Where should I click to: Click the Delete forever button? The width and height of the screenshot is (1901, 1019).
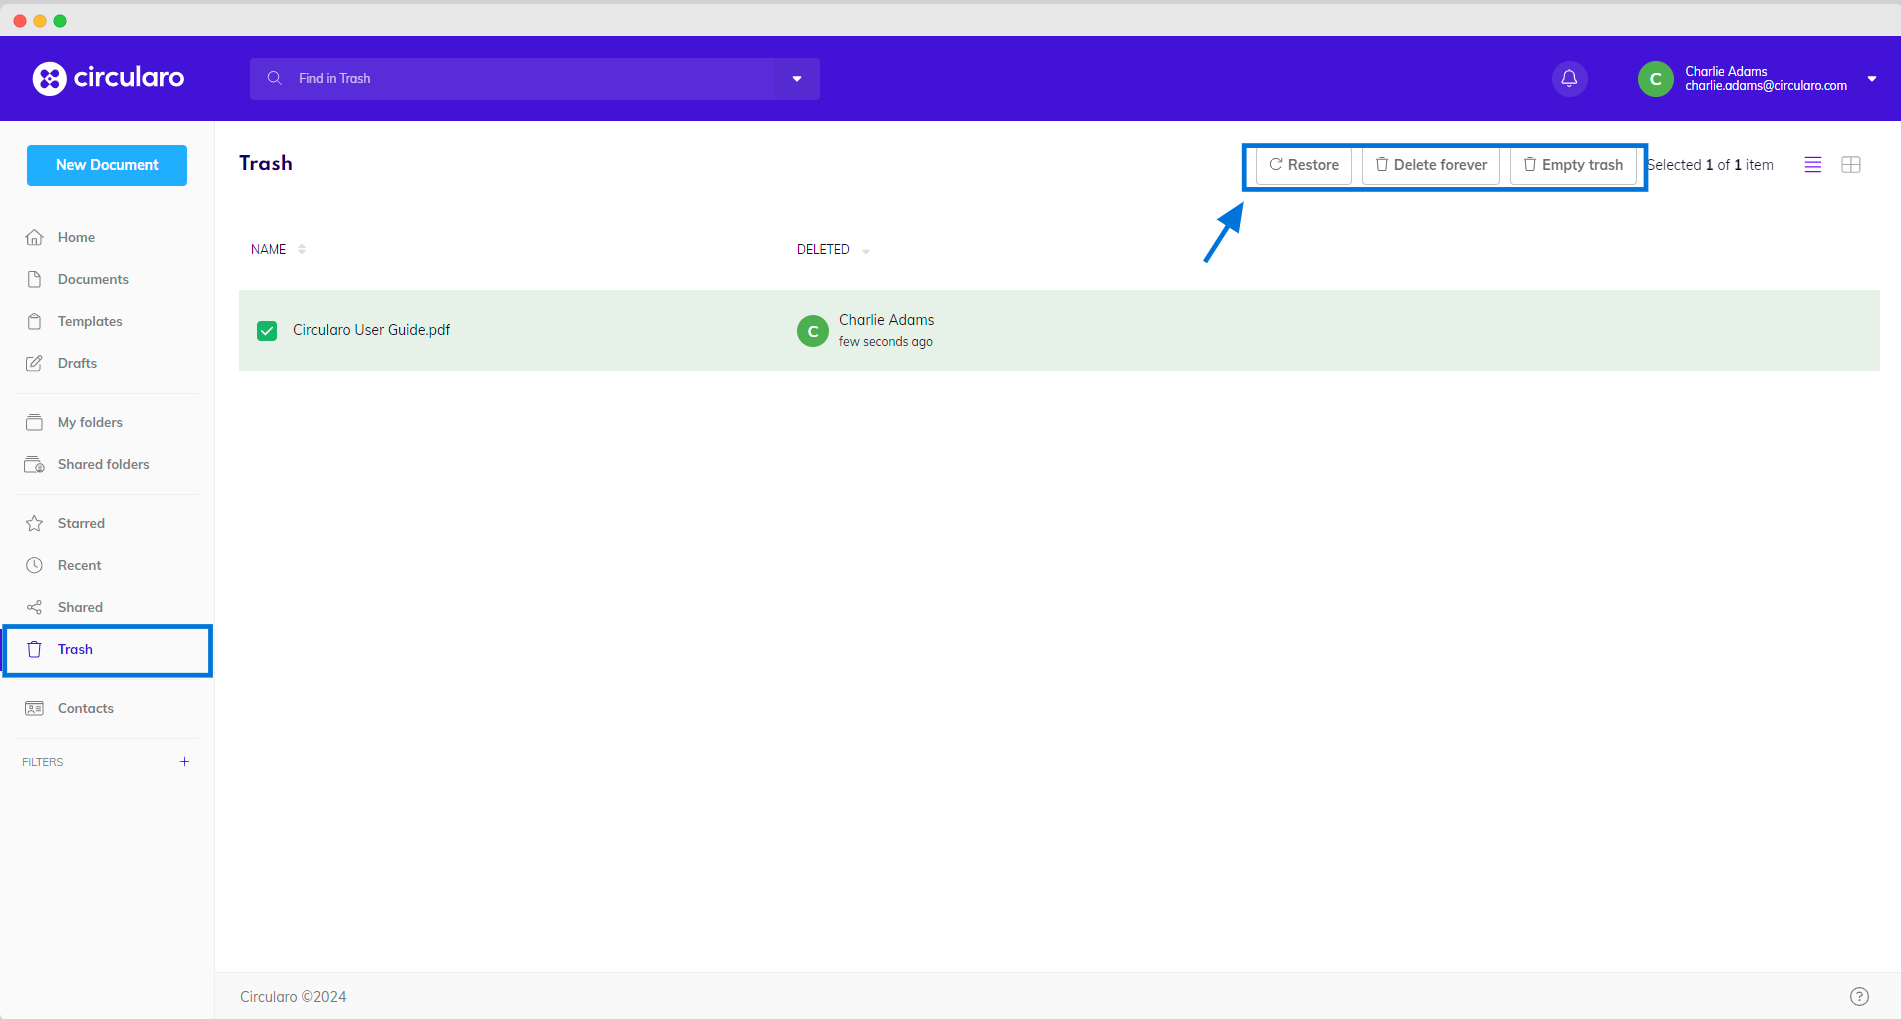1430,165
